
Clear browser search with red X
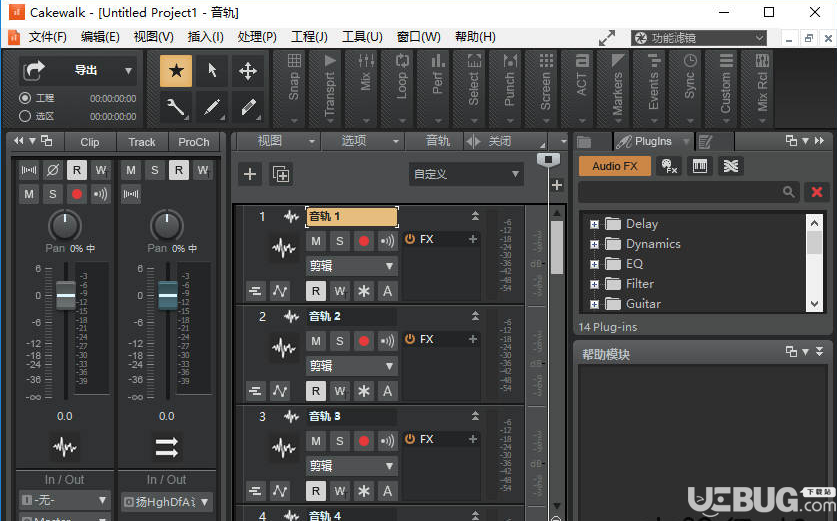(817, 192)
